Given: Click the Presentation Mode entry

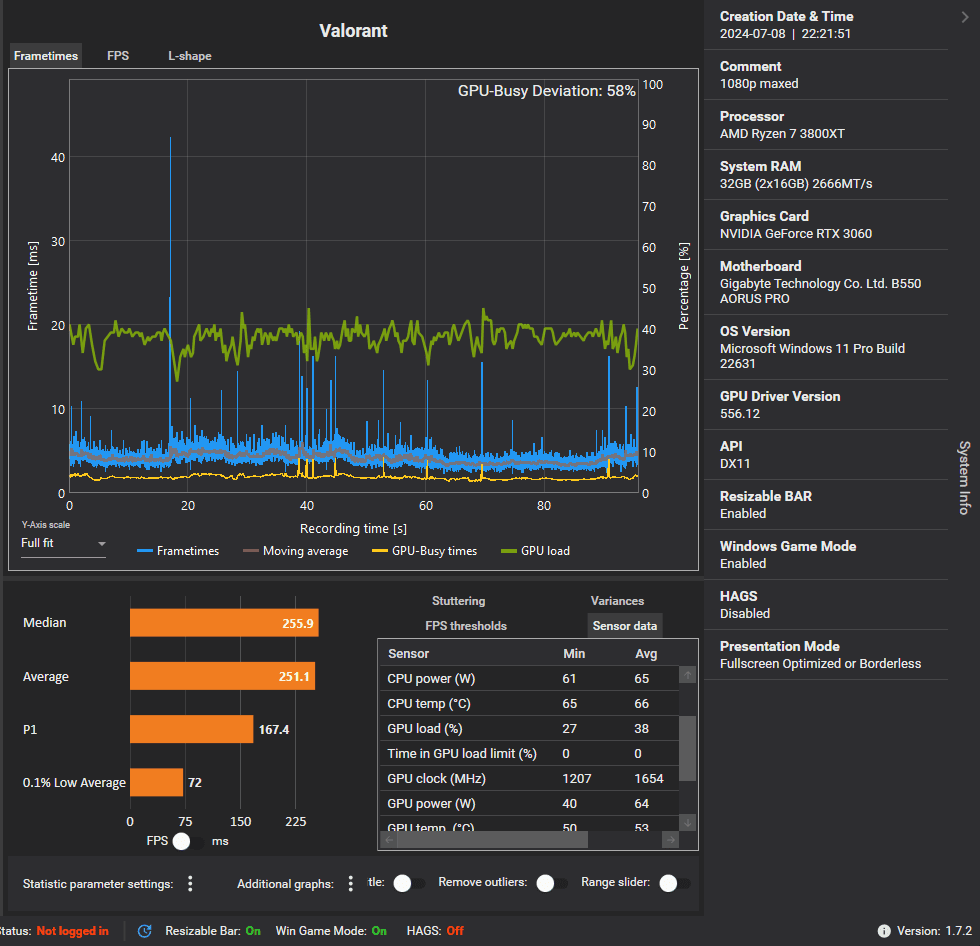Looking at the screenshot, I should pyautogui.click(x=825, y=655).
